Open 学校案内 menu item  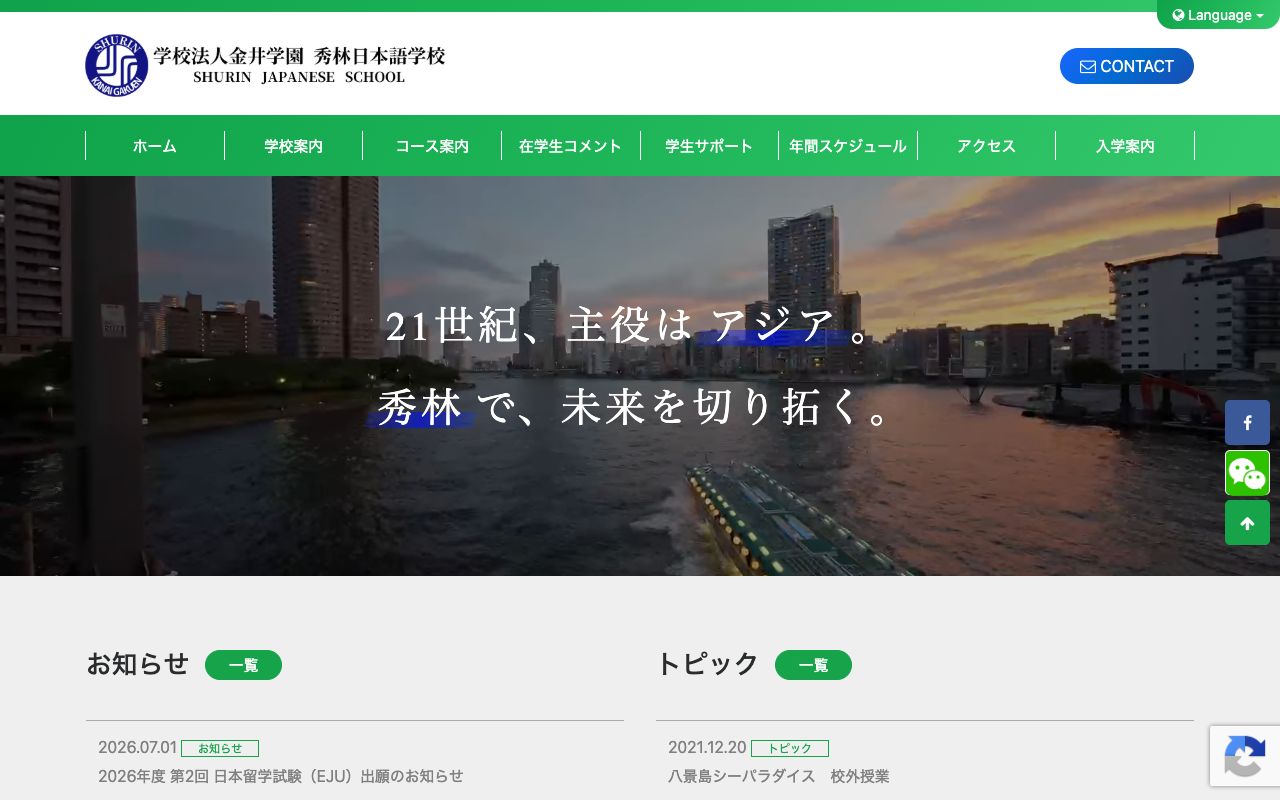tap(294, 146)
